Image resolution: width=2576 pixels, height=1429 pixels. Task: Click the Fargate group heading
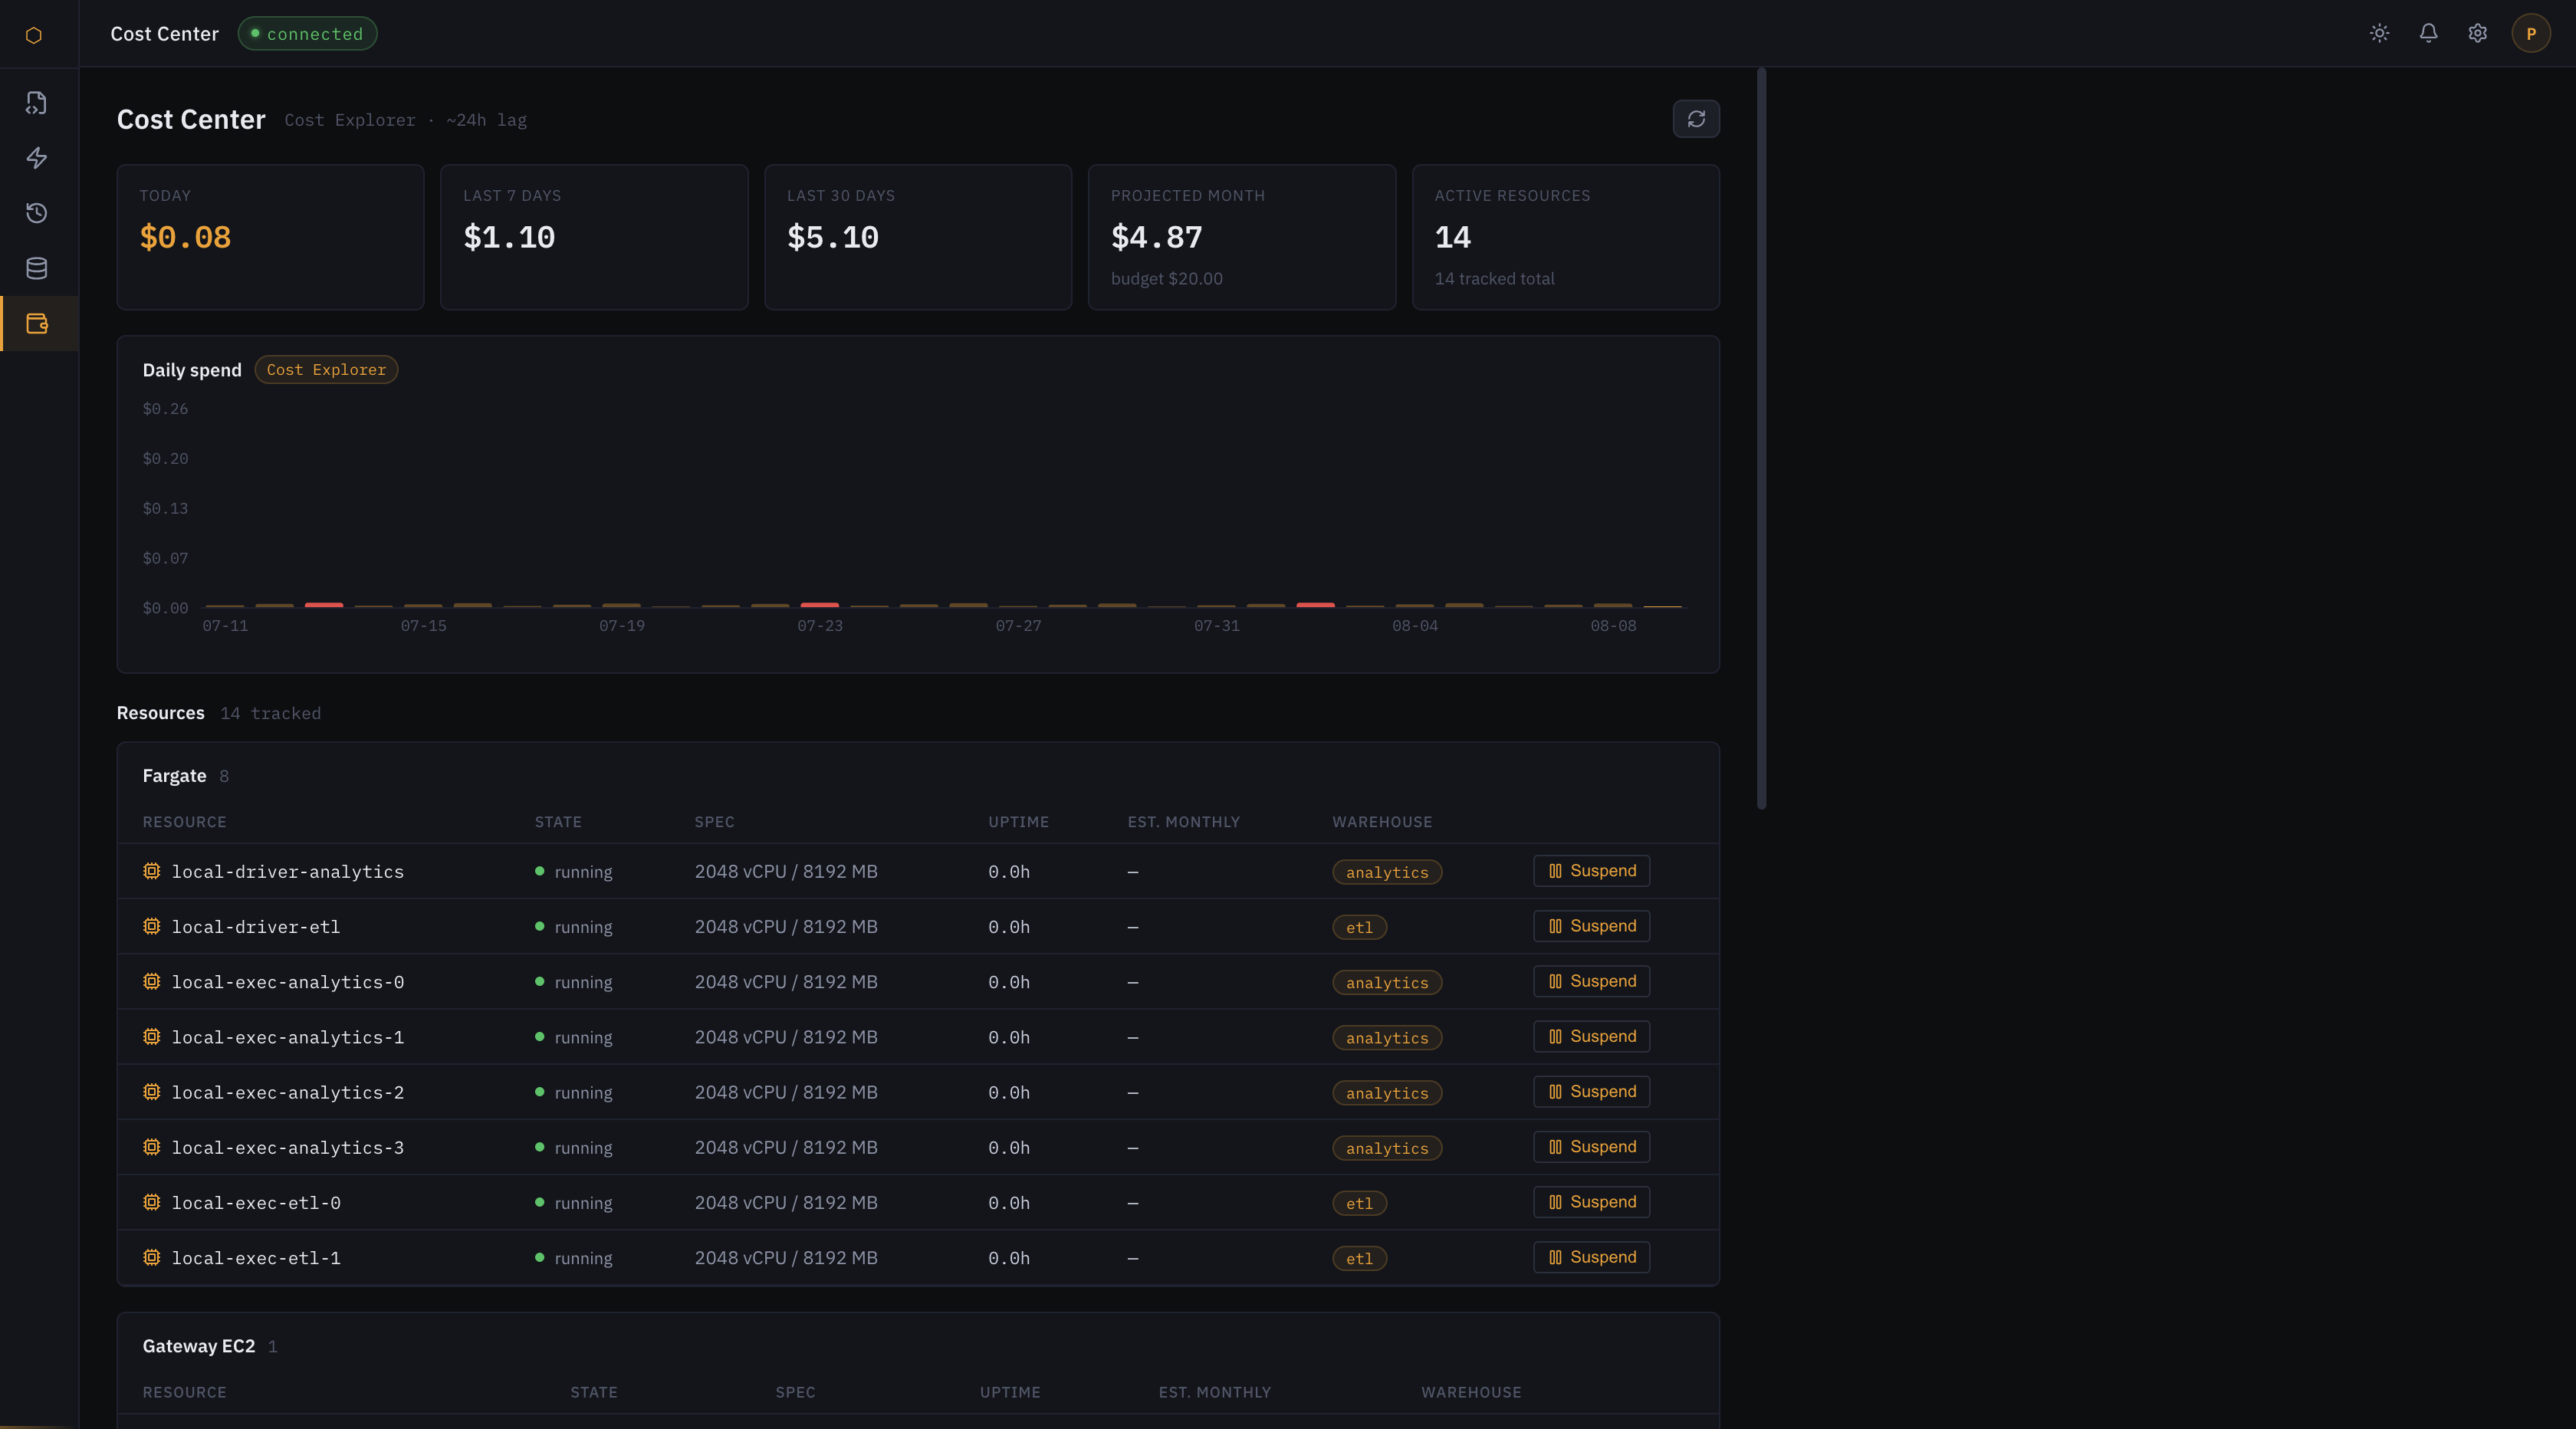pos(174,776)
